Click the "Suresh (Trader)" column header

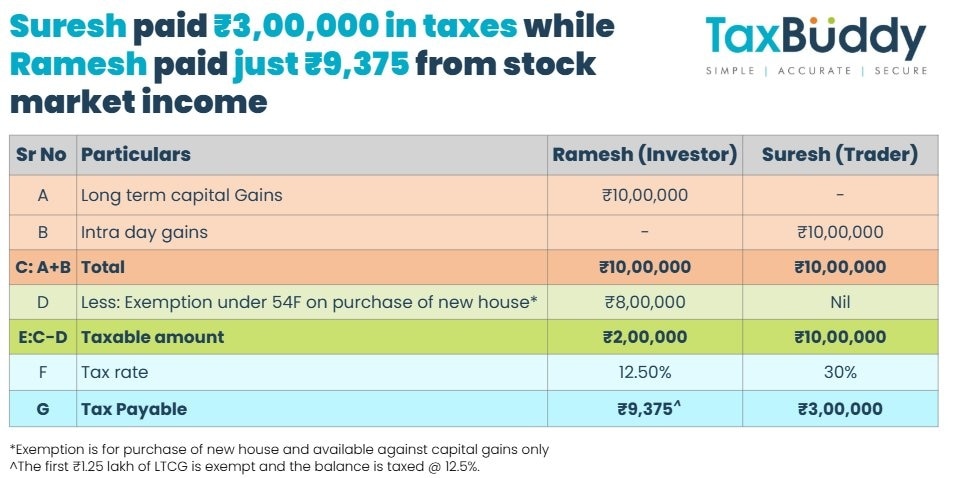(839, 155)
